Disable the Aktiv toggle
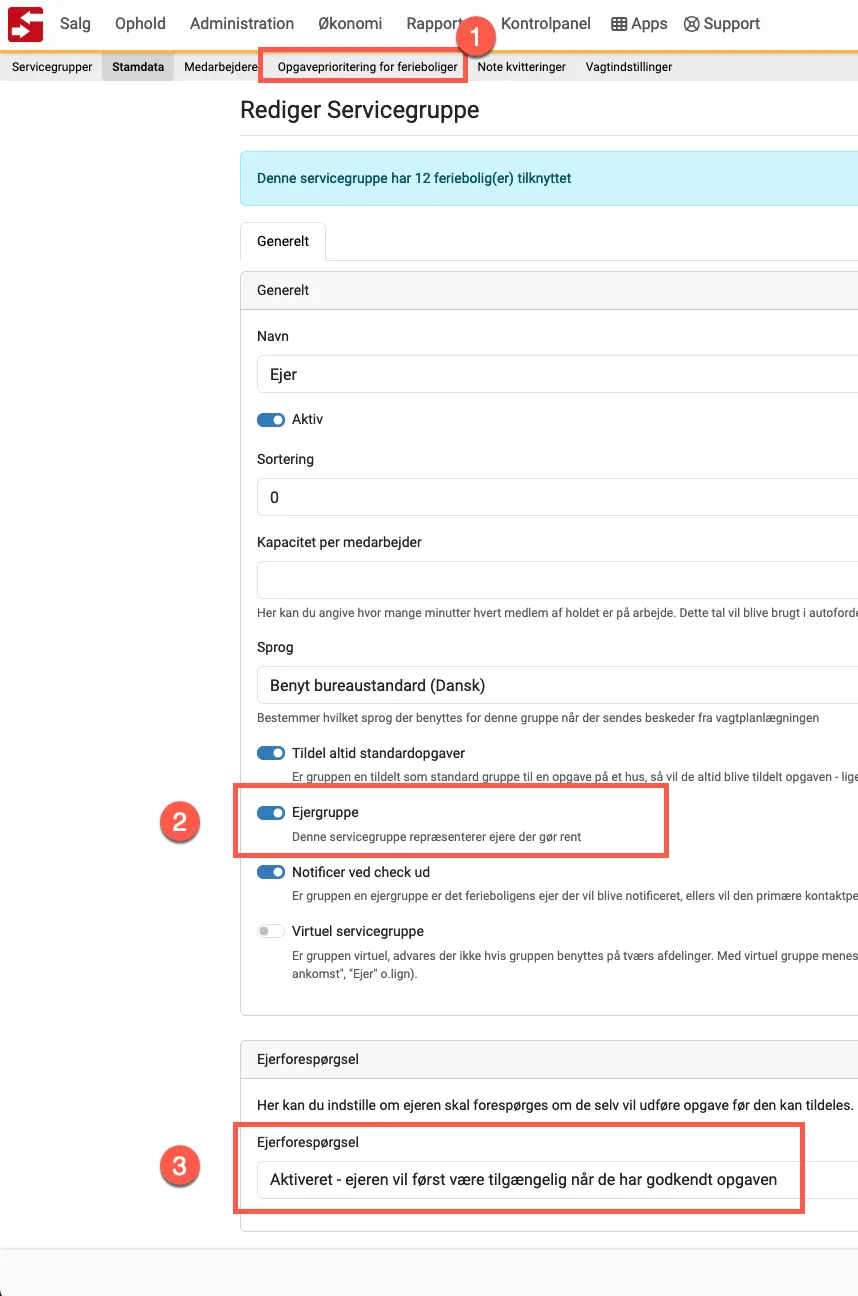This screenshot has height=1296, width=858. tap(270, 419)
